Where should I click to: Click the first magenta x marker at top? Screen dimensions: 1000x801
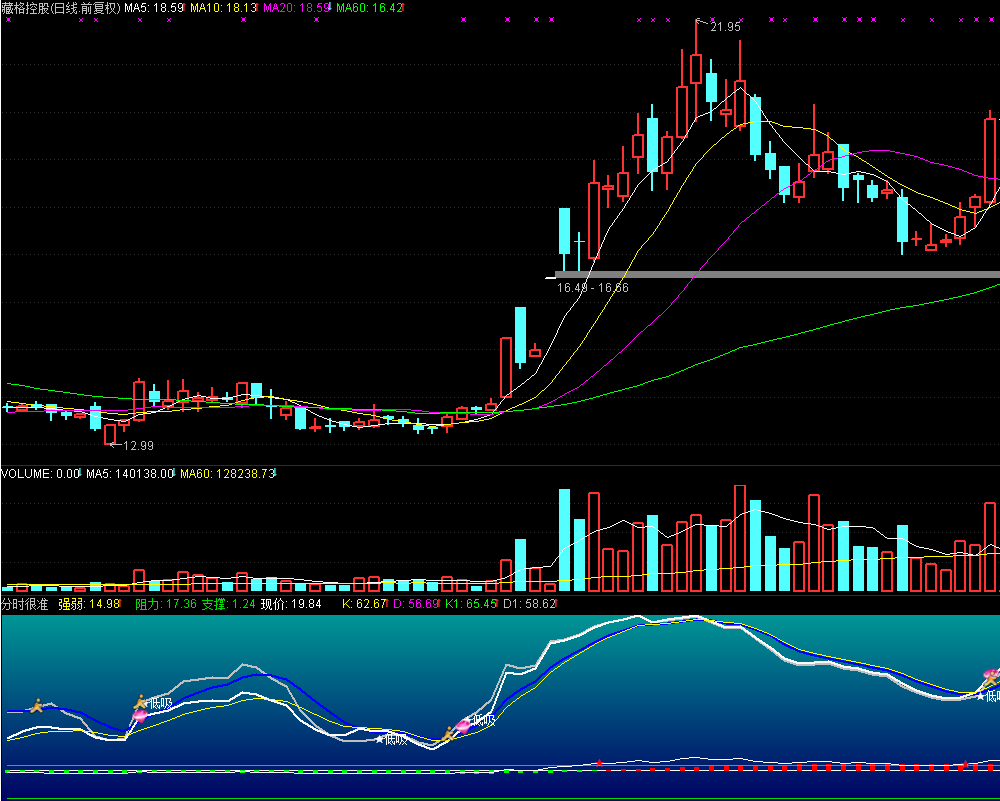coord(8,20)
